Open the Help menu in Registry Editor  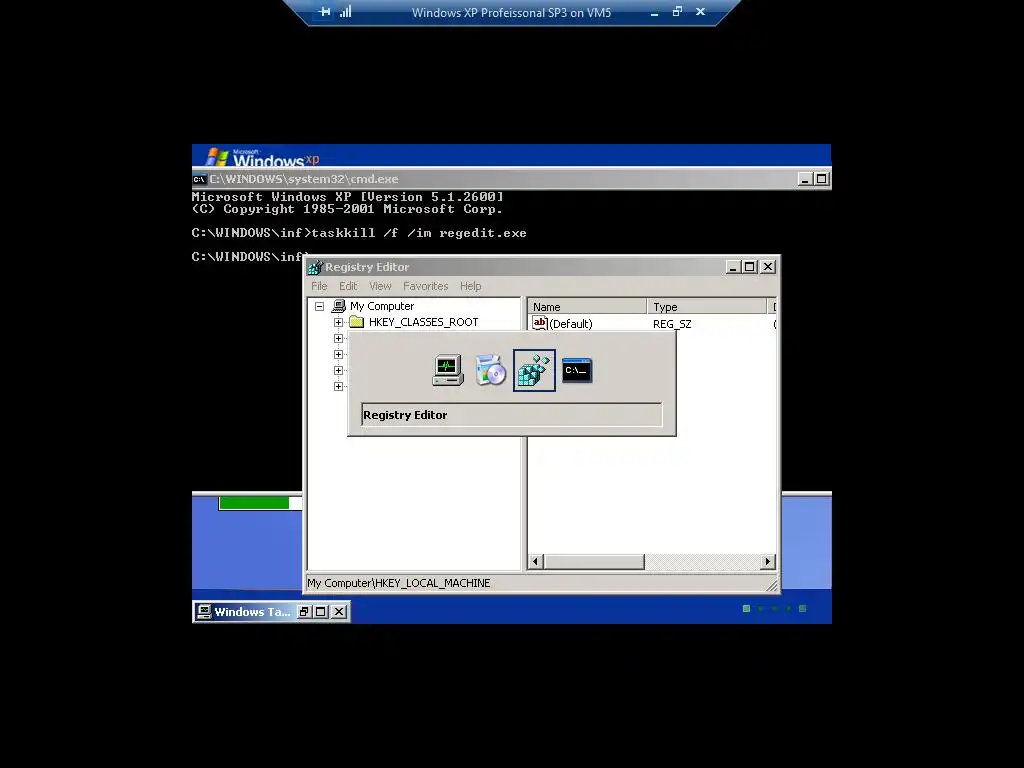point(470,286)
